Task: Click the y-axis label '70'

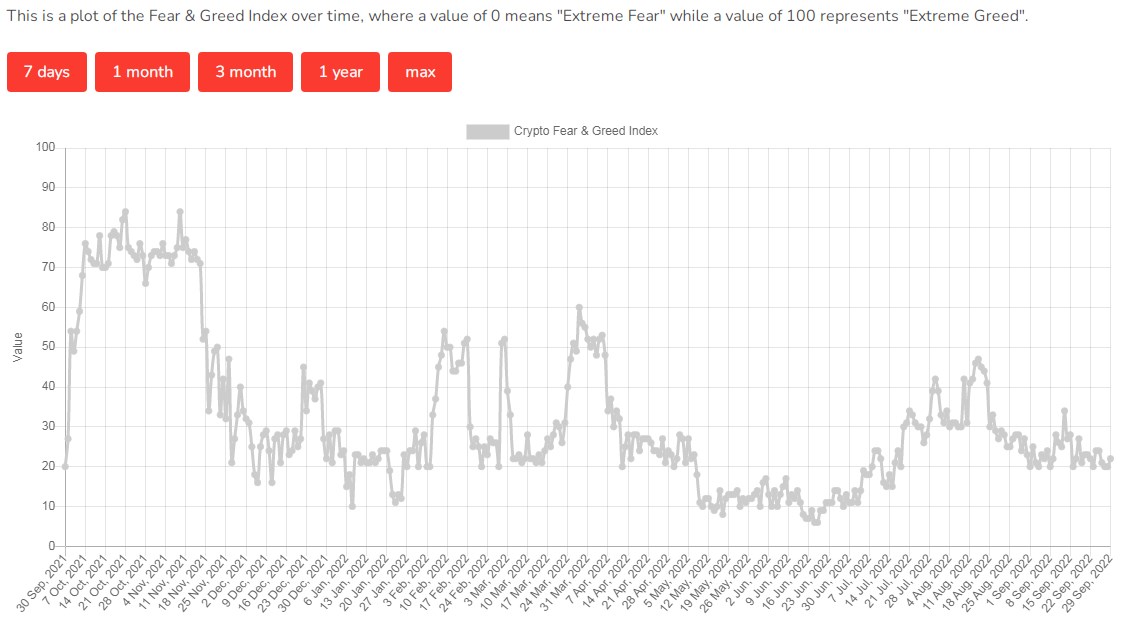Action: coord(48,267)
